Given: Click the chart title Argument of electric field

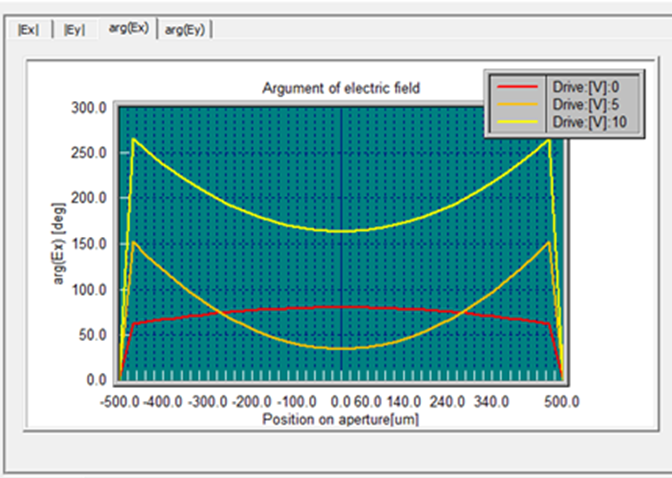Looking at the screenshot, I should 341,88.
